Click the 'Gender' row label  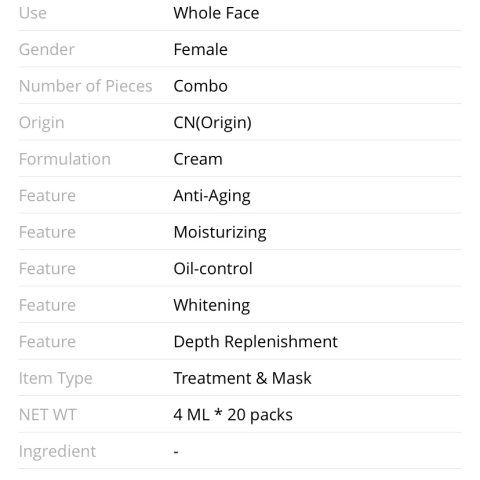47,50
